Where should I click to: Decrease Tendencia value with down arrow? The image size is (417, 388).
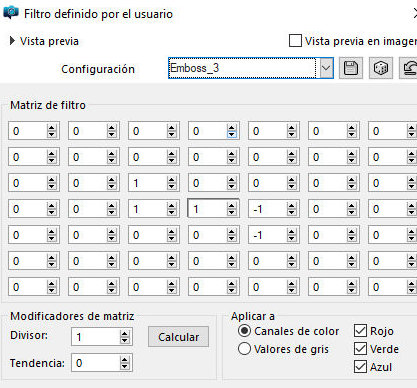click(x=124, y=366)
